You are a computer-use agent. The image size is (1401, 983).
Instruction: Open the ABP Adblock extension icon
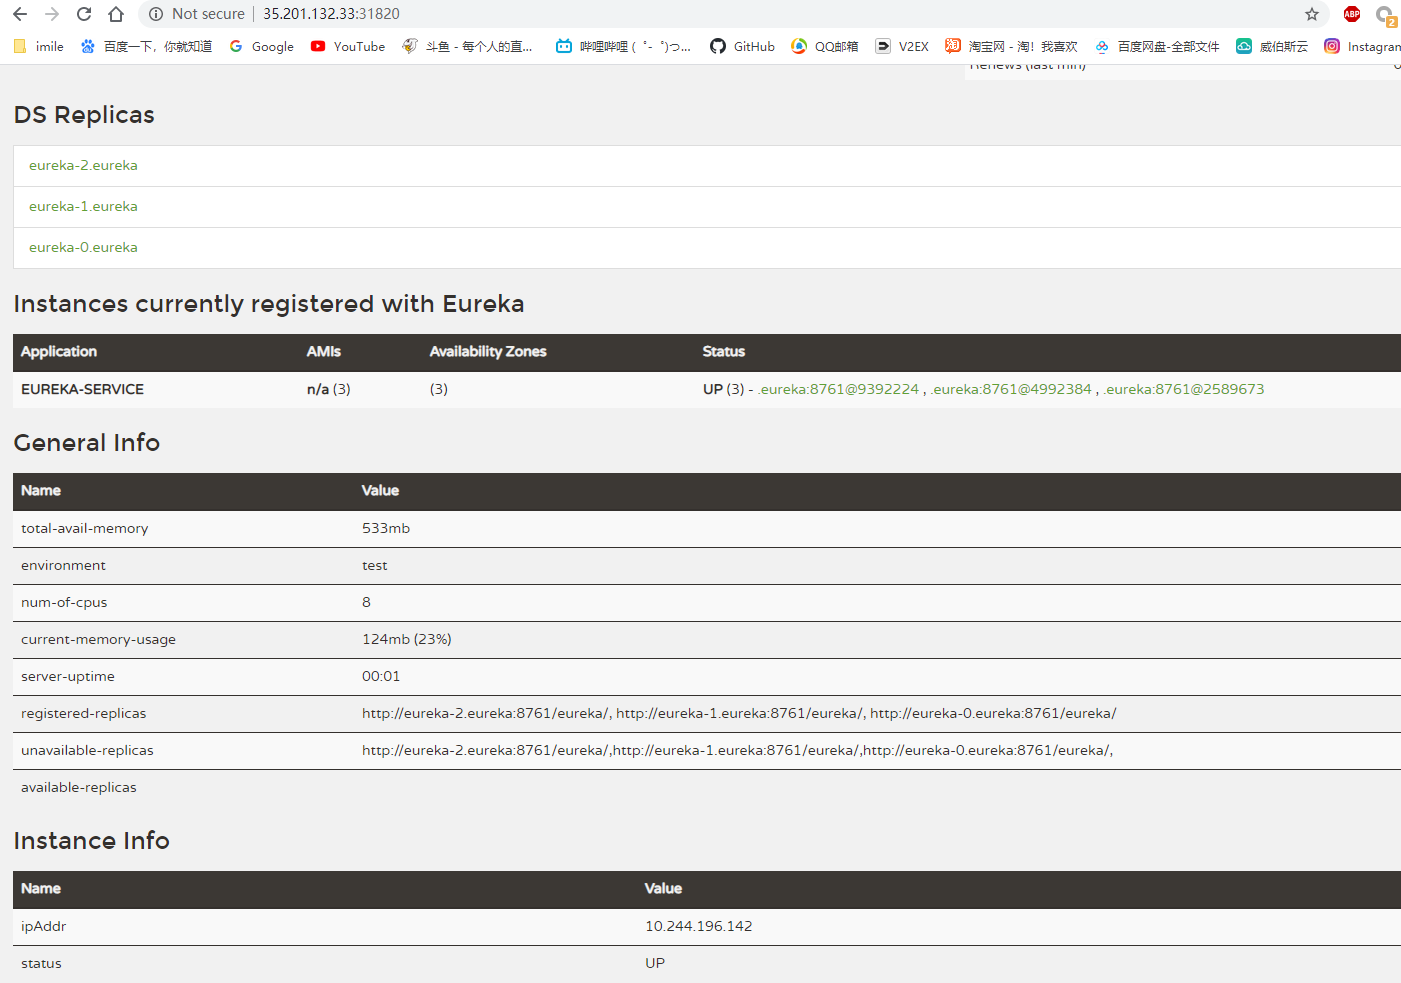pos(1352,14)
